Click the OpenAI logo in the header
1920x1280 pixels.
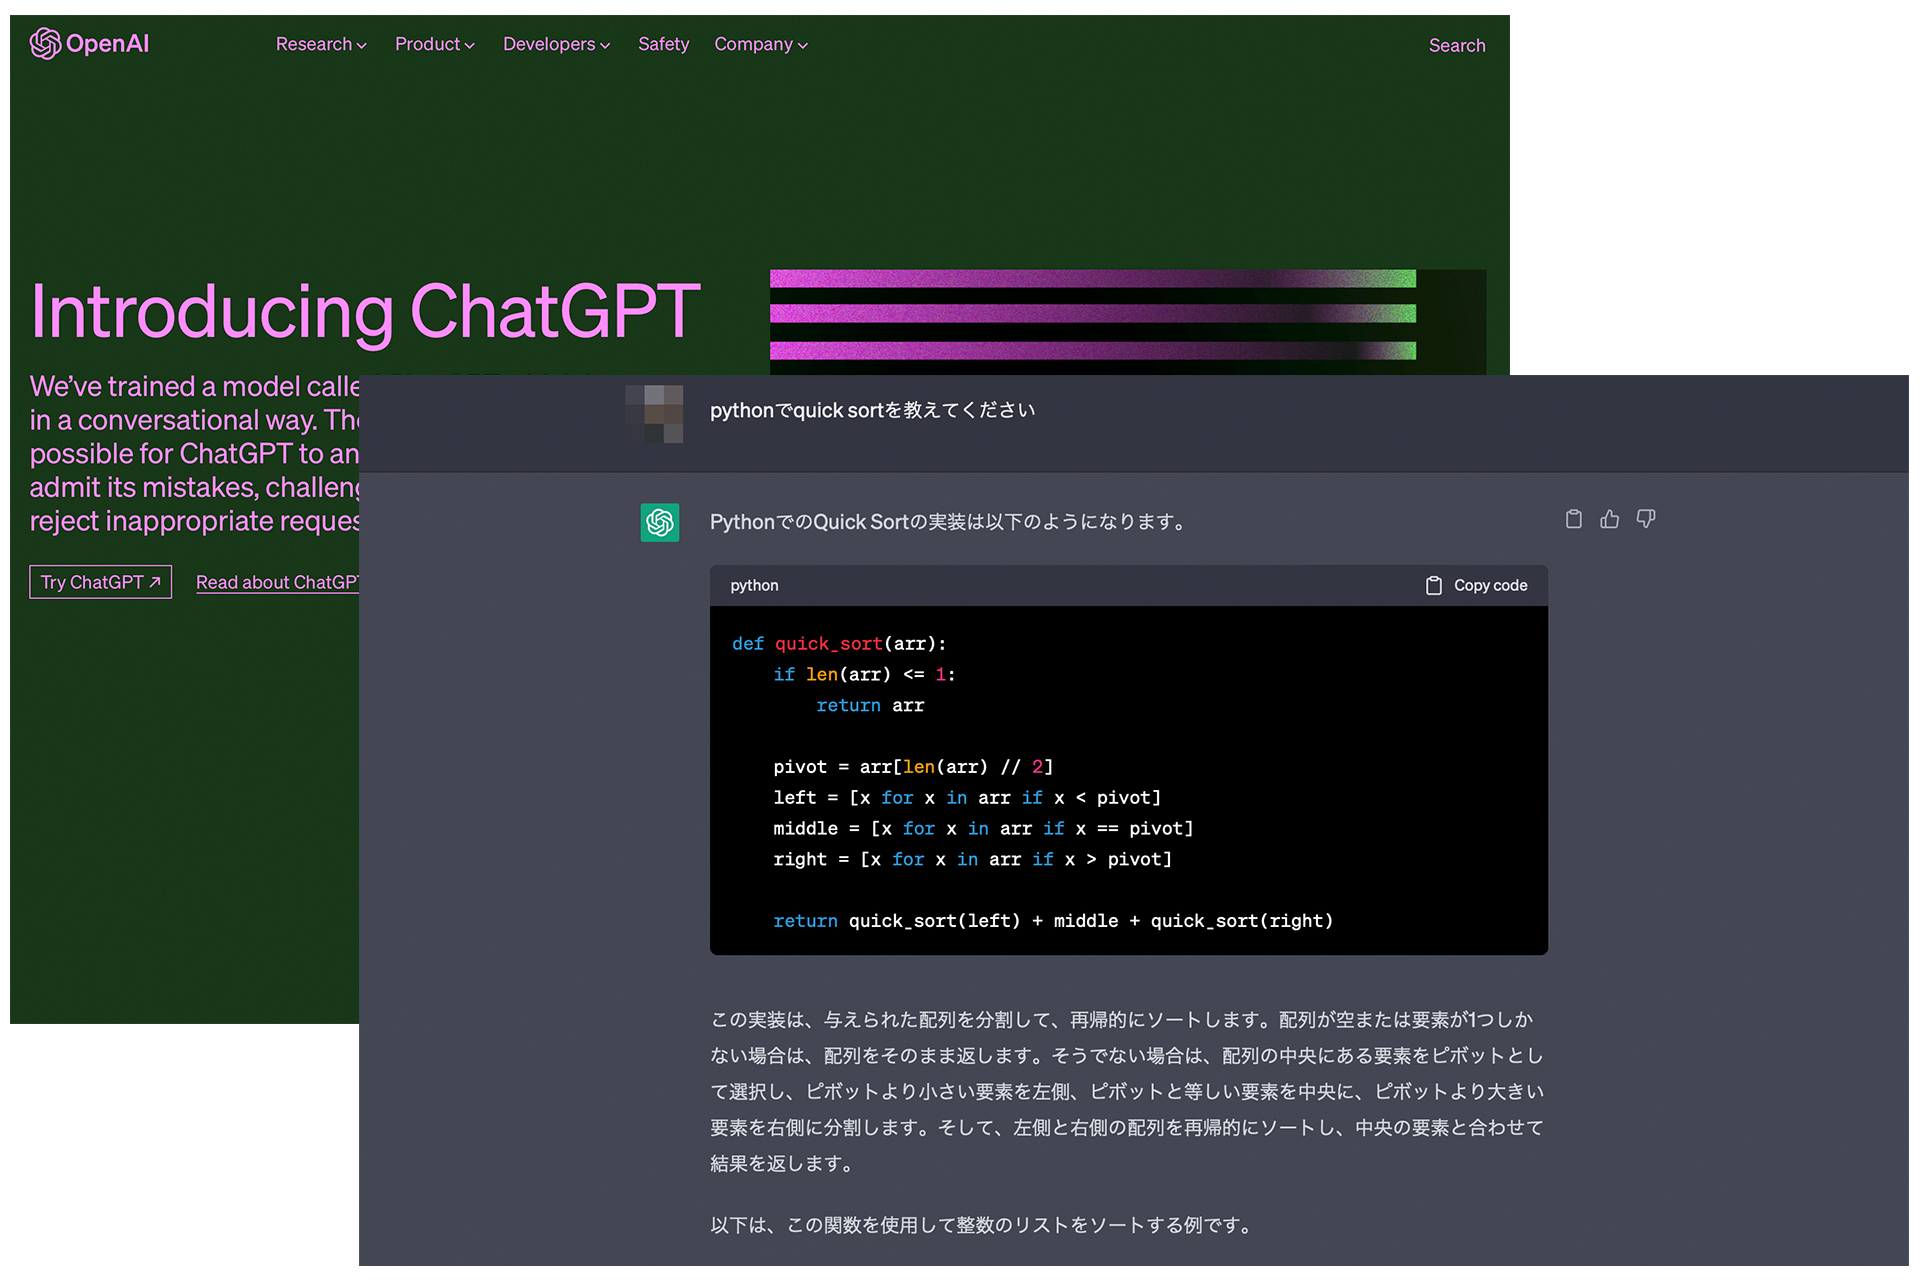[x=89, y=44]
